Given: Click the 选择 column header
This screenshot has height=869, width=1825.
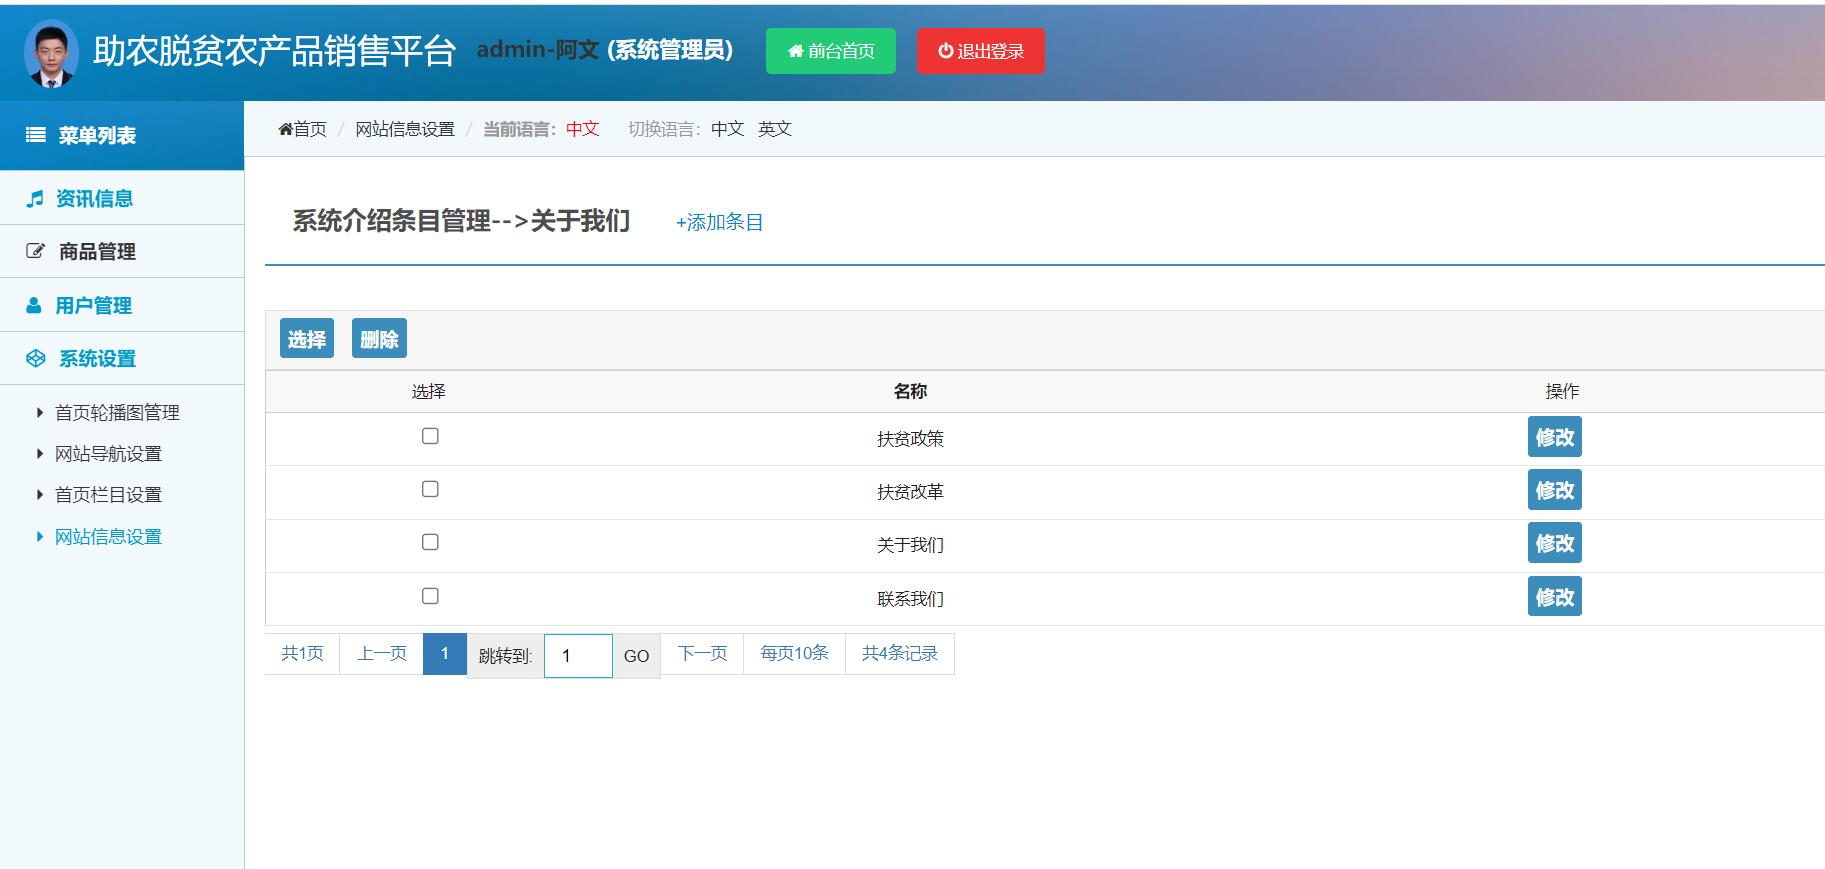Looking at the screenshot, I should pyautogui.click(x=428, y=392).
